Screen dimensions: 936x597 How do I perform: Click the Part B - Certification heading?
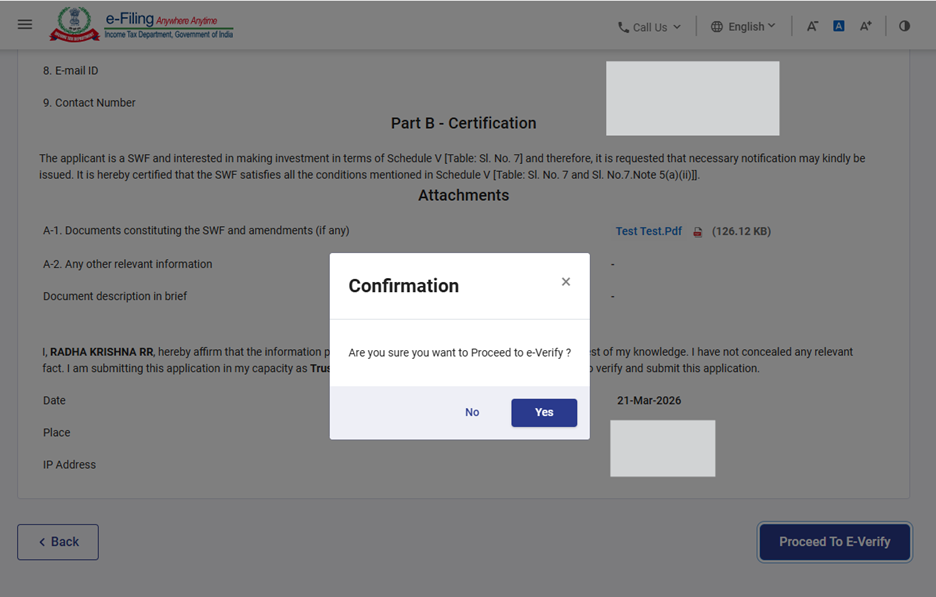463,123
